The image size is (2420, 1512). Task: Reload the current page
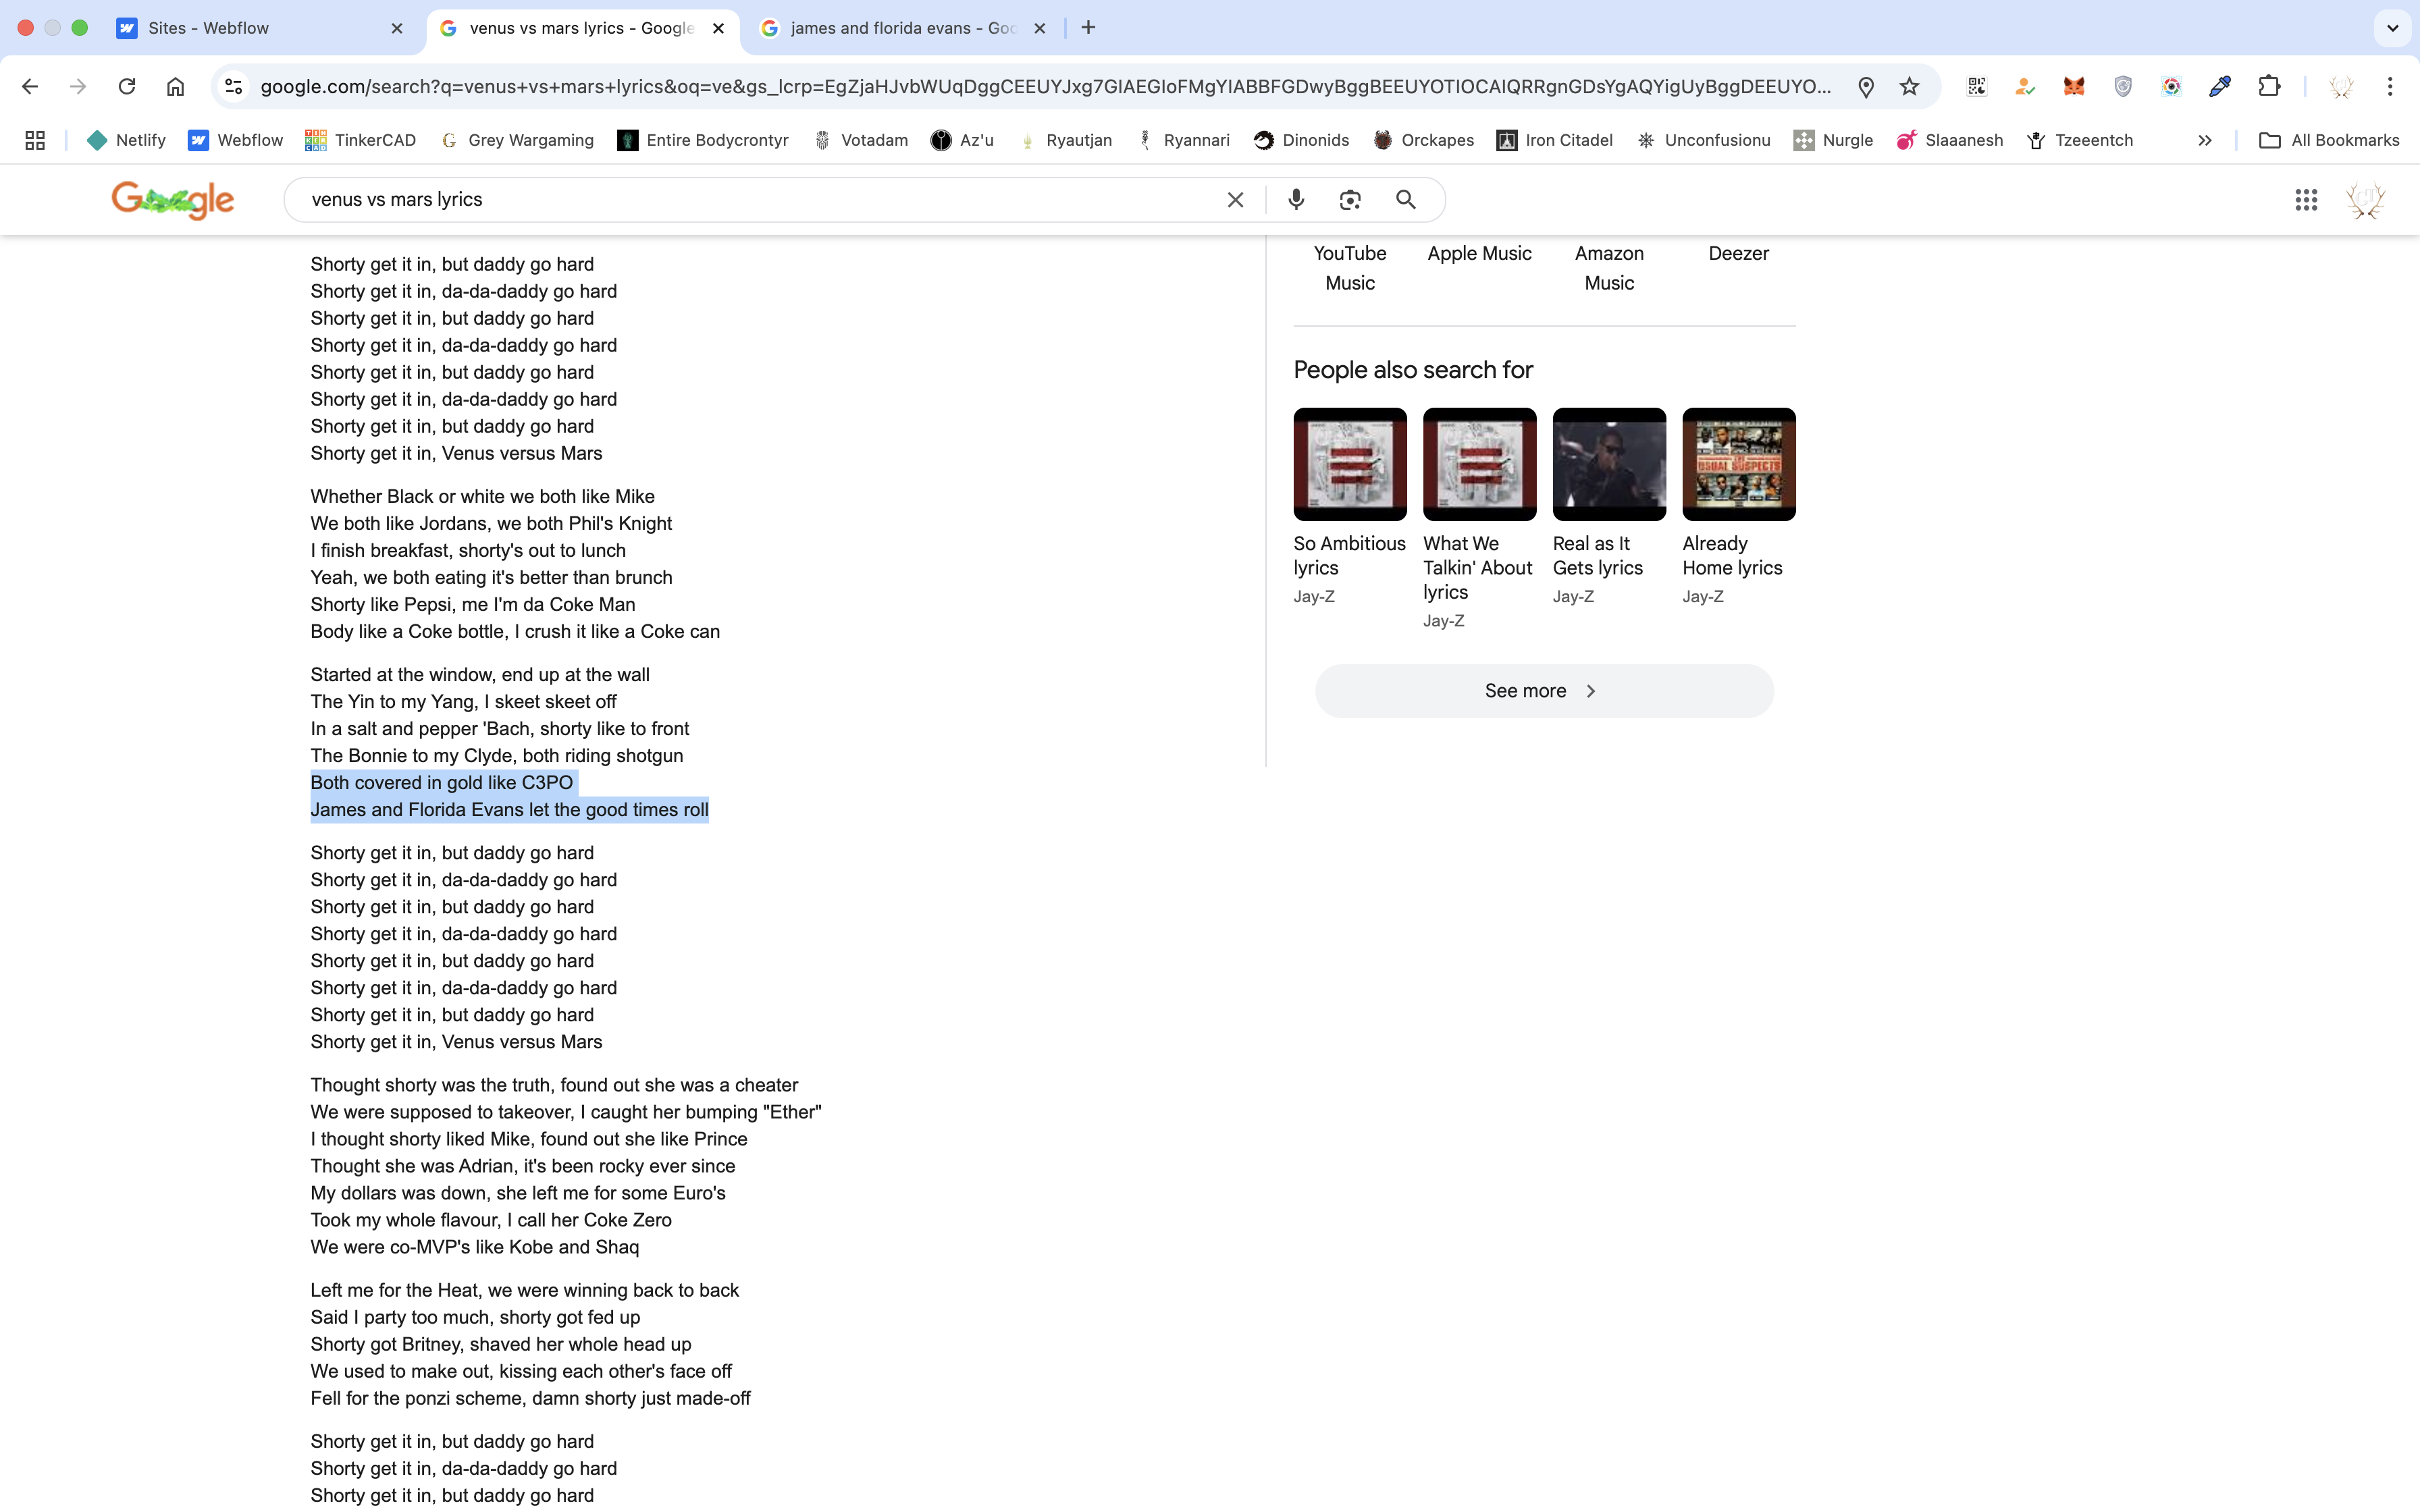point(127,87)
